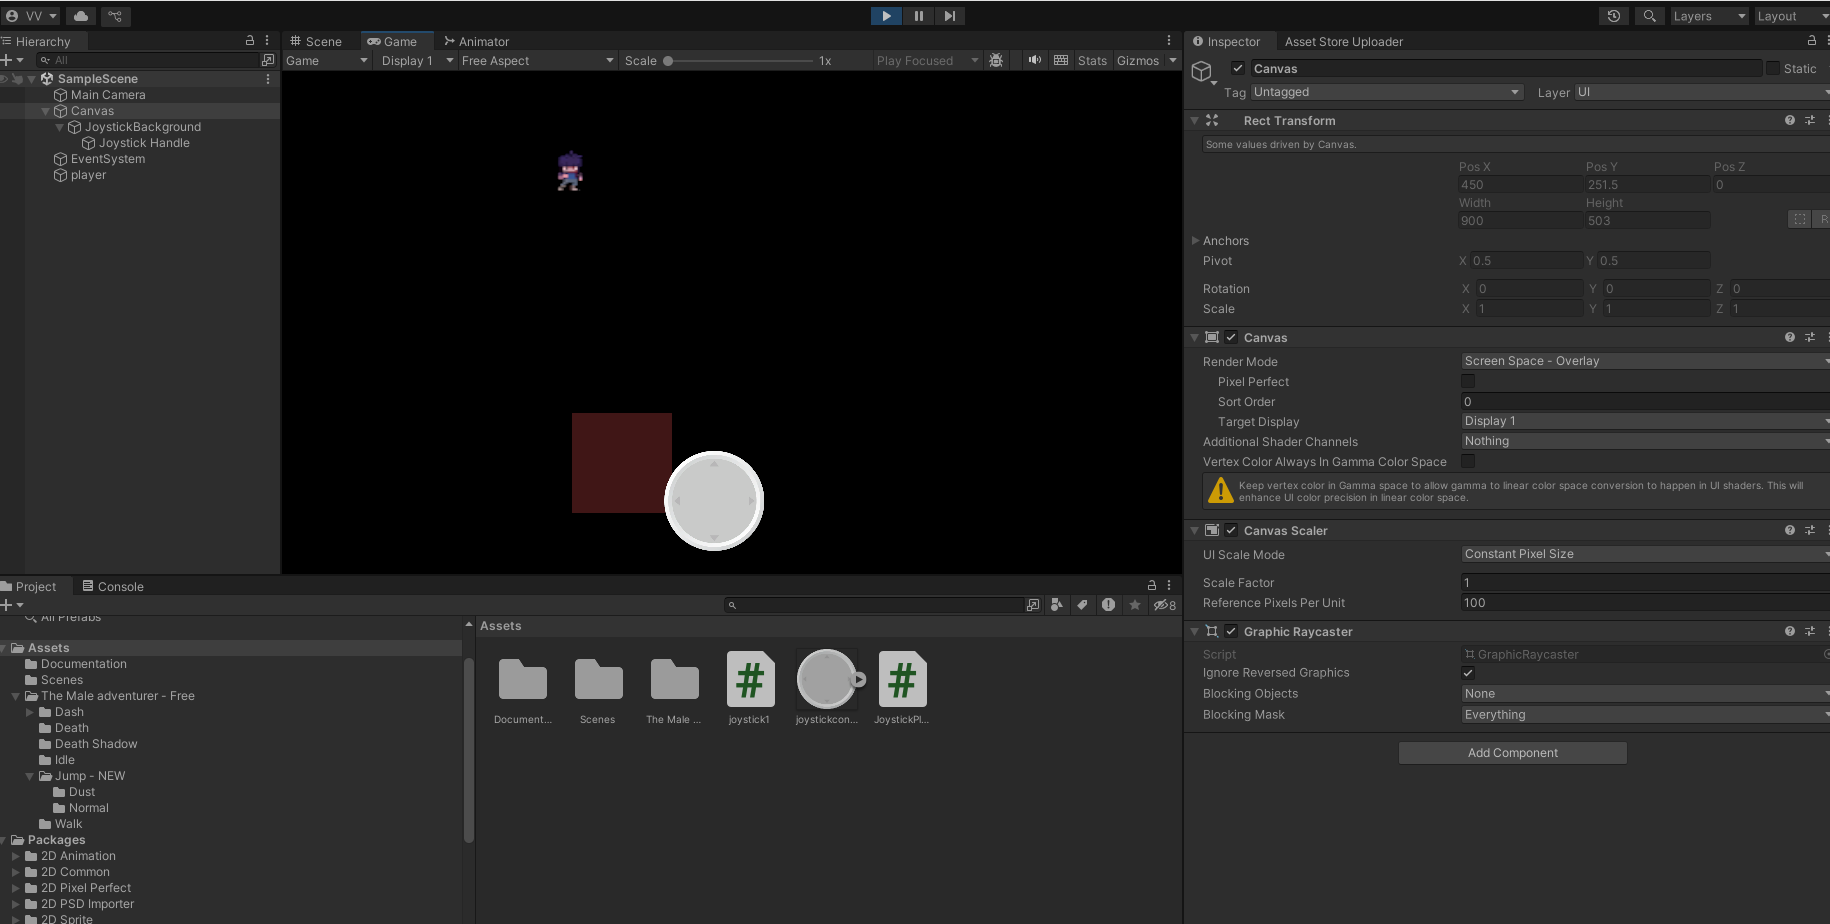
Task: Click the Play button in toolbar
Action: click(x=886, y=16)
